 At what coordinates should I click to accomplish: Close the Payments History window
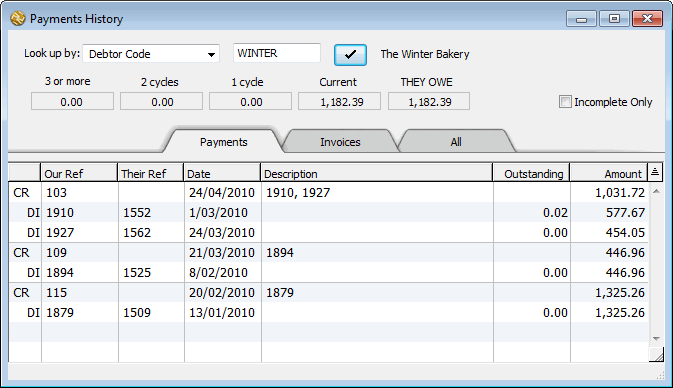pos(647,19)
